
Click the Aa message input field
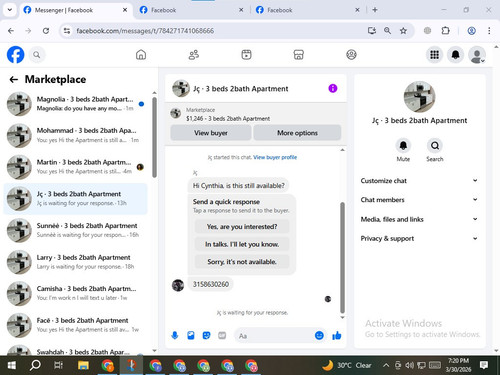click(275, 336)
